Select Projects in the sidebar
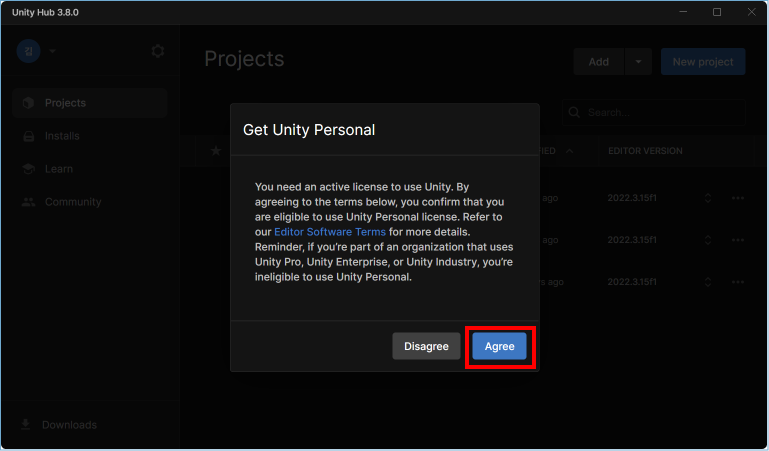 (90, 103)
